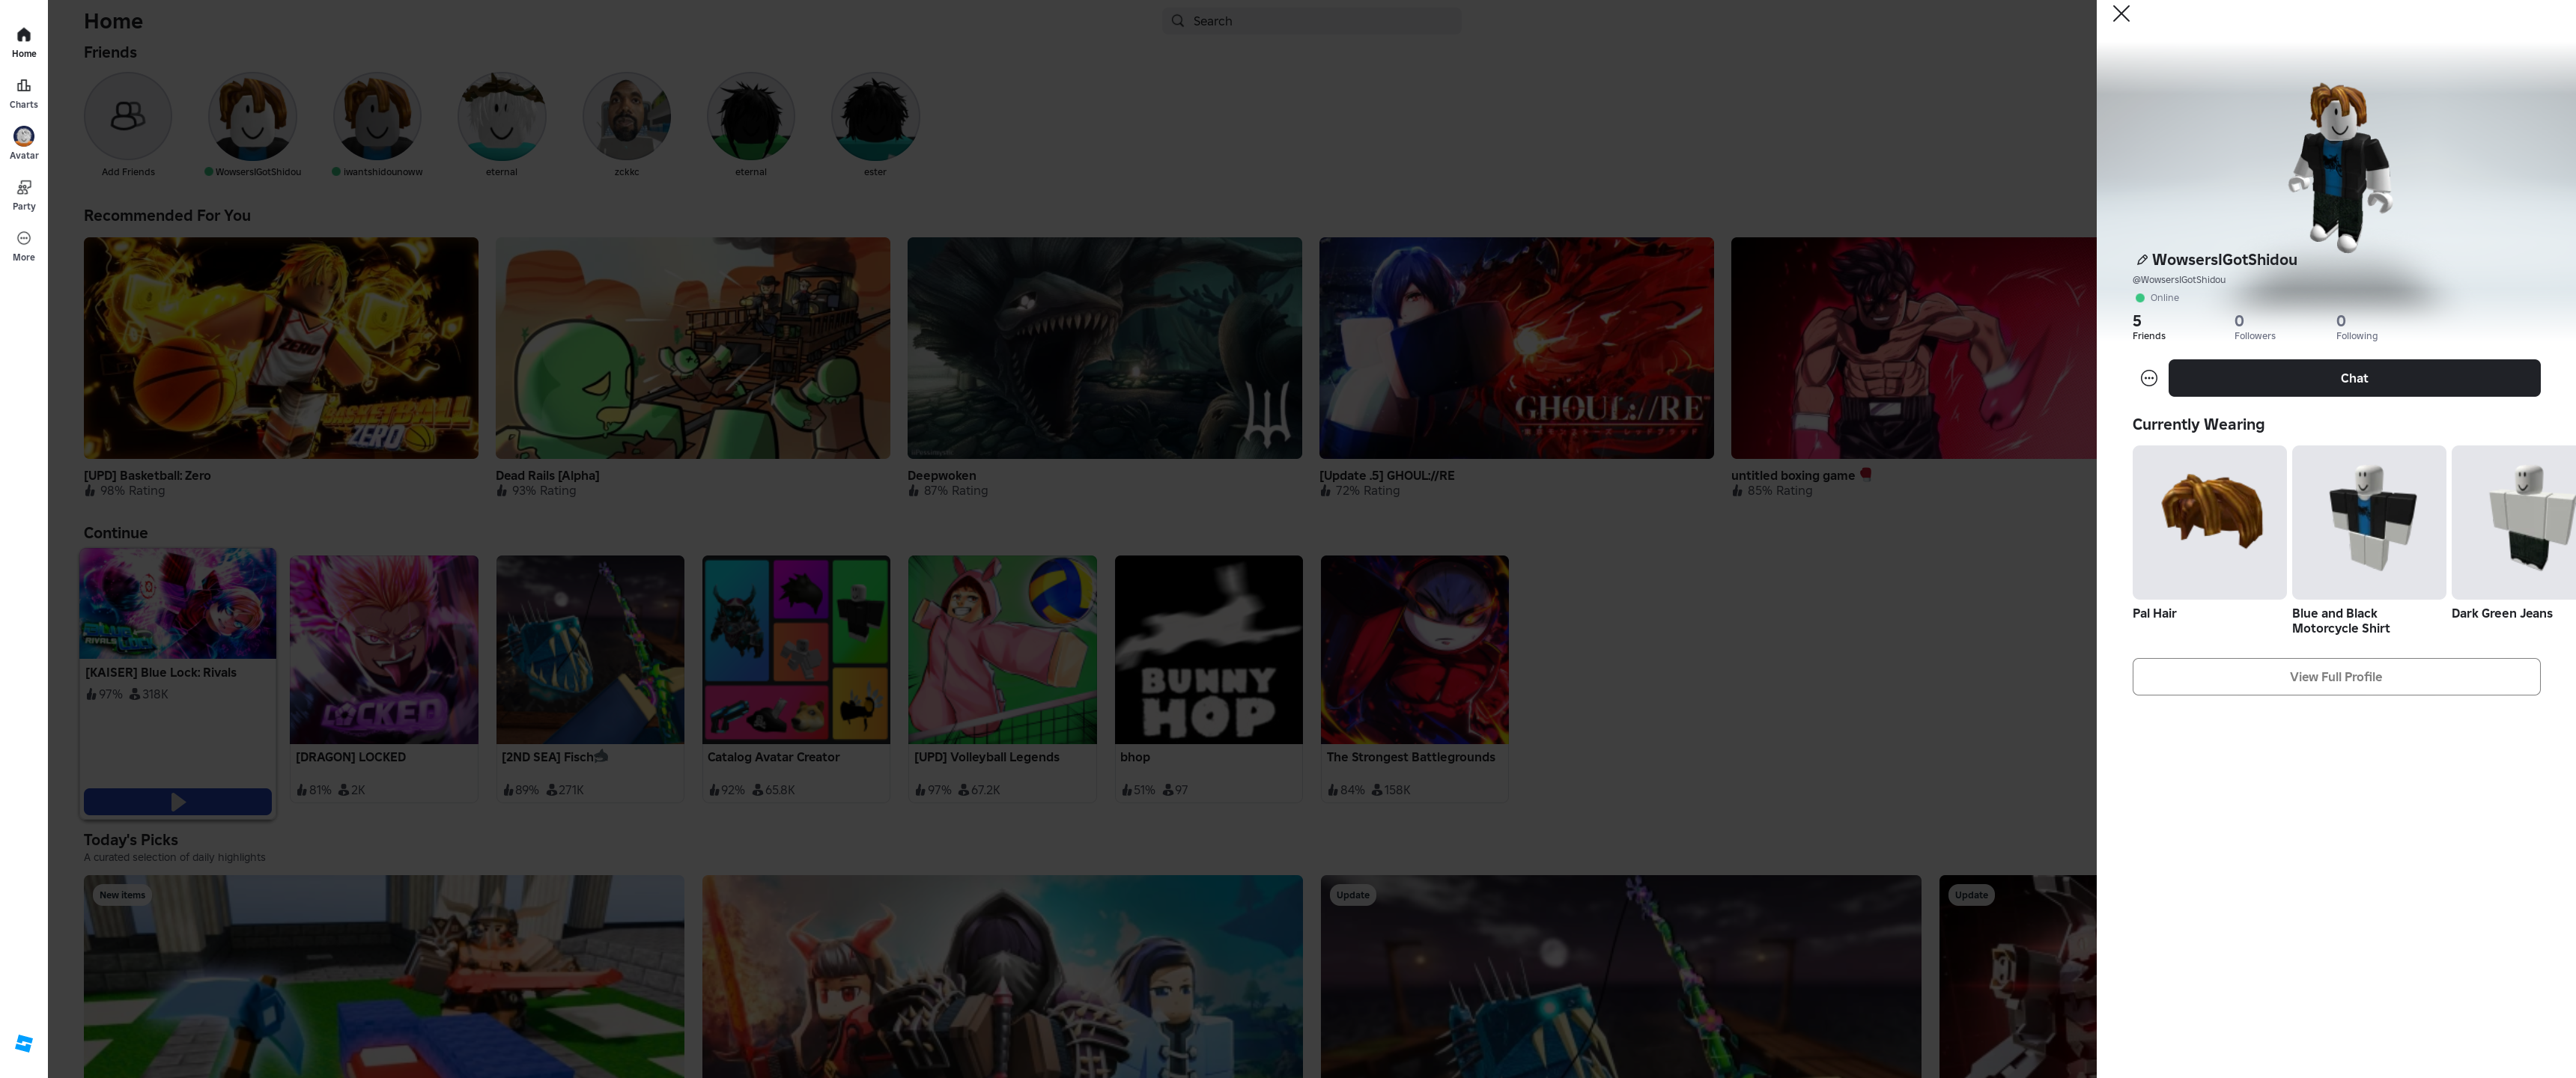2576x1078 pixels.
Task: Open the Dead Rails [Alpha] game tile
Action: pyautogui.click(x=692, y=348)
